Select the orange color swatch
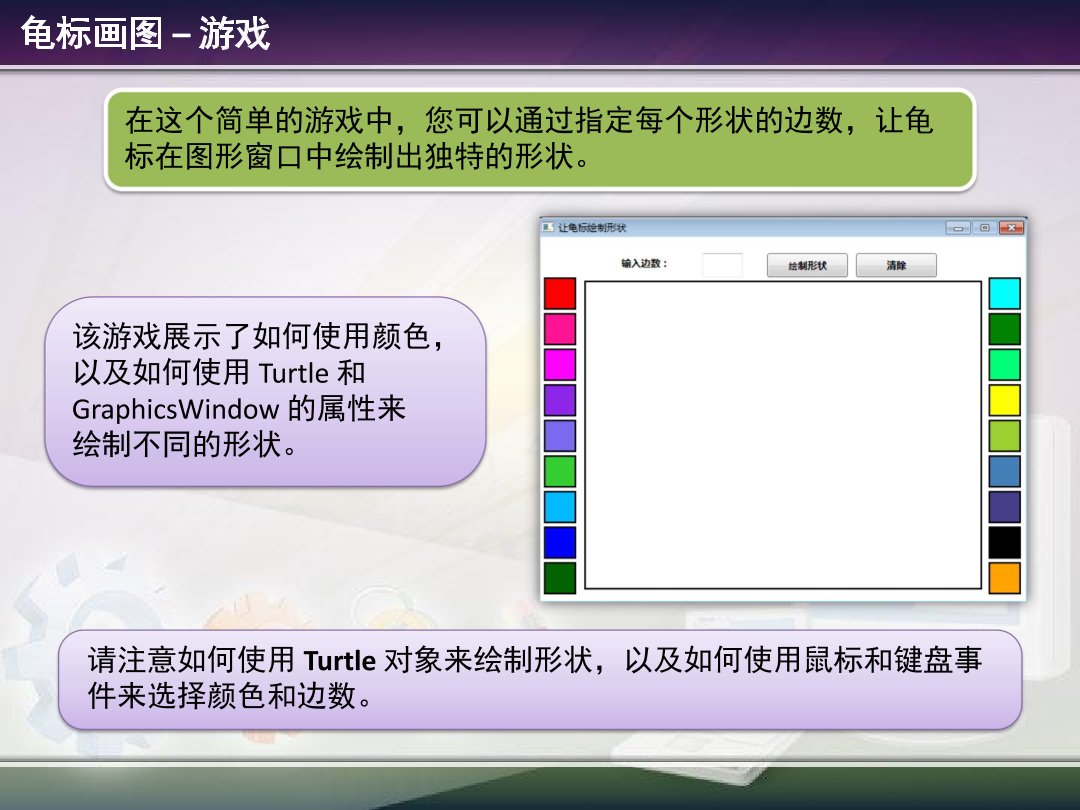Viewport: 1080px width, 810px height. 1004,578
